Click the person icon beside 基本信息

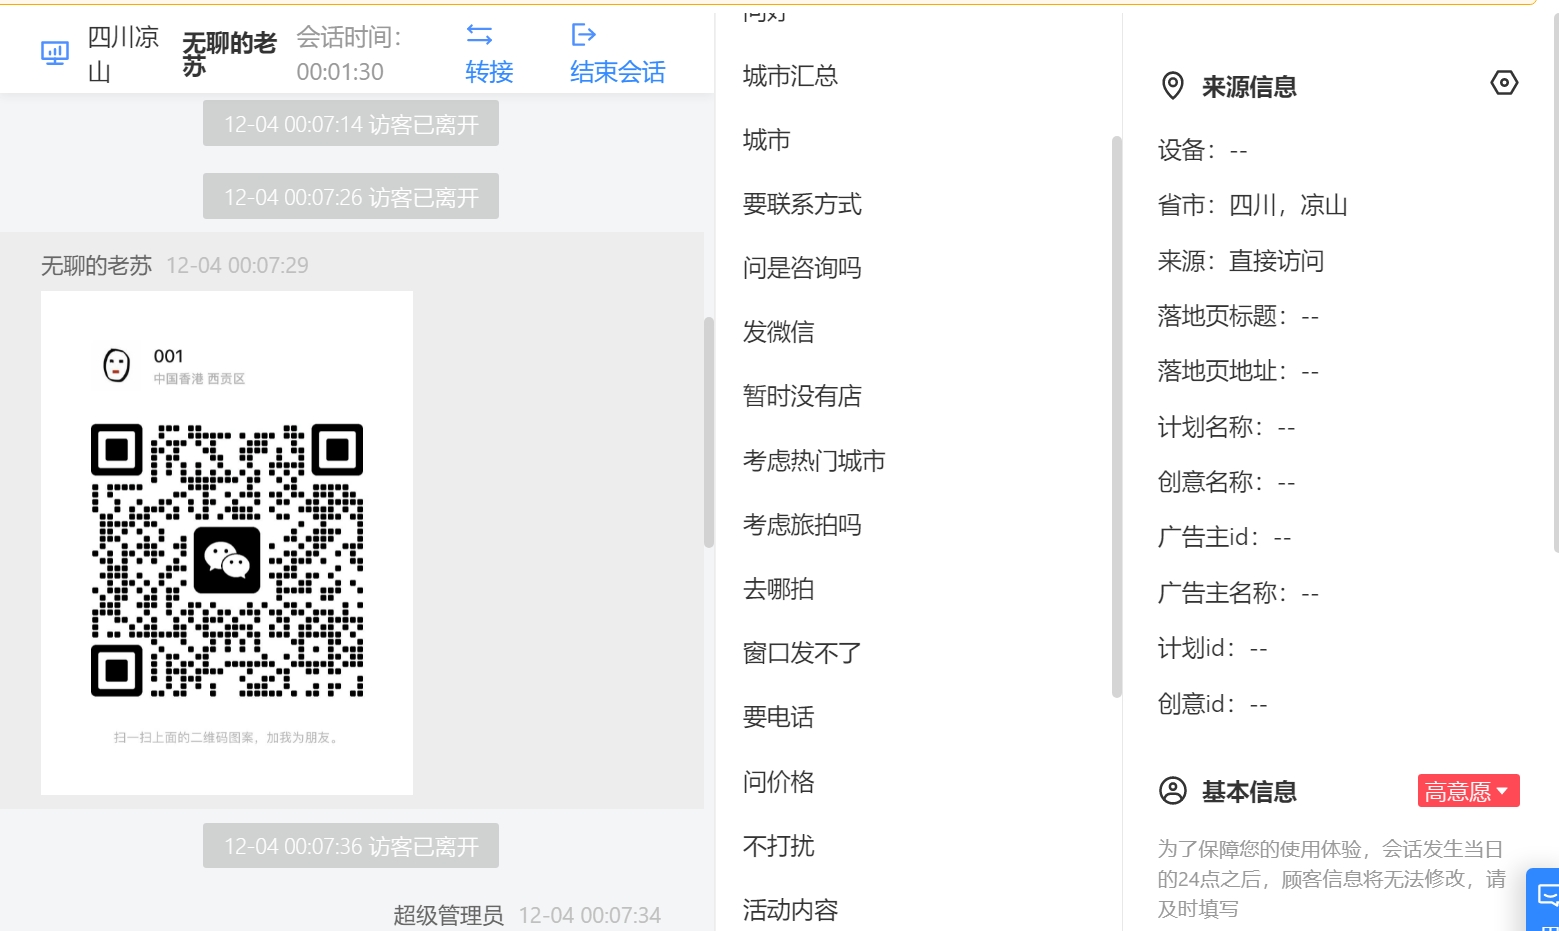(1172, 791)
